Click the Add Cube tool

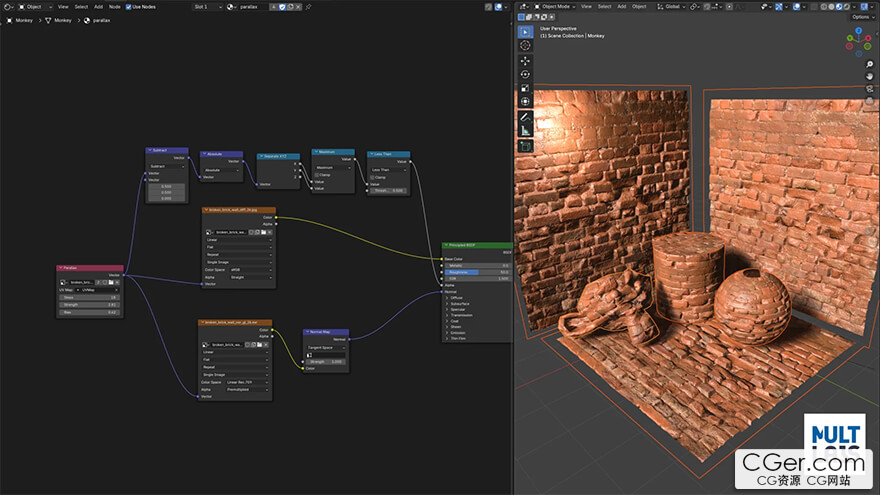pos(526,146)
